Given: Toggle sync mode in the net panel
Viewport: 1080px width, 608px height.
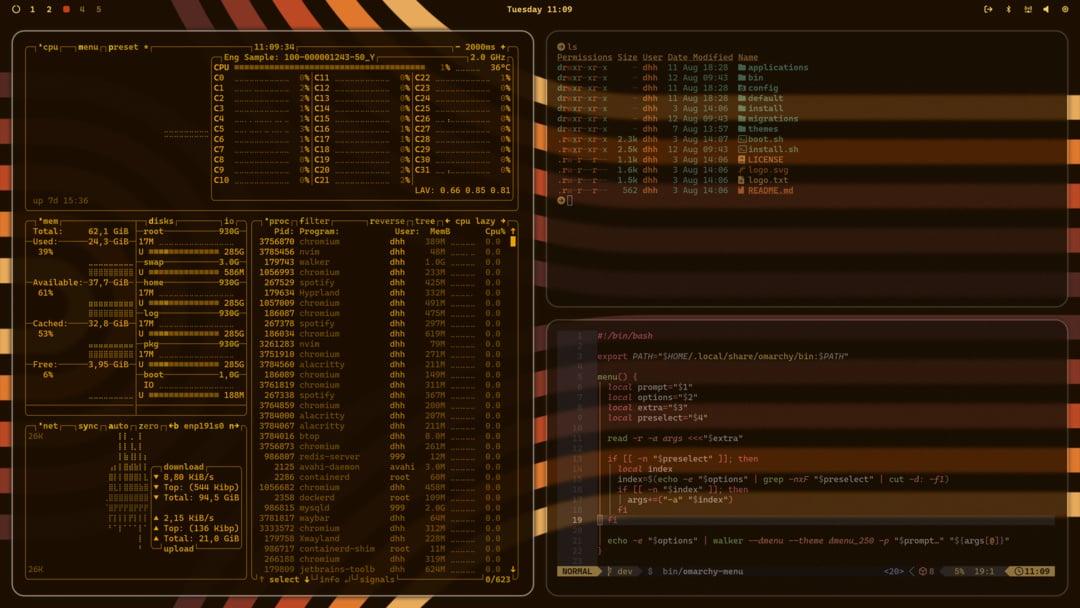Looking at the screenshot, I should click(x=86, y=424).
